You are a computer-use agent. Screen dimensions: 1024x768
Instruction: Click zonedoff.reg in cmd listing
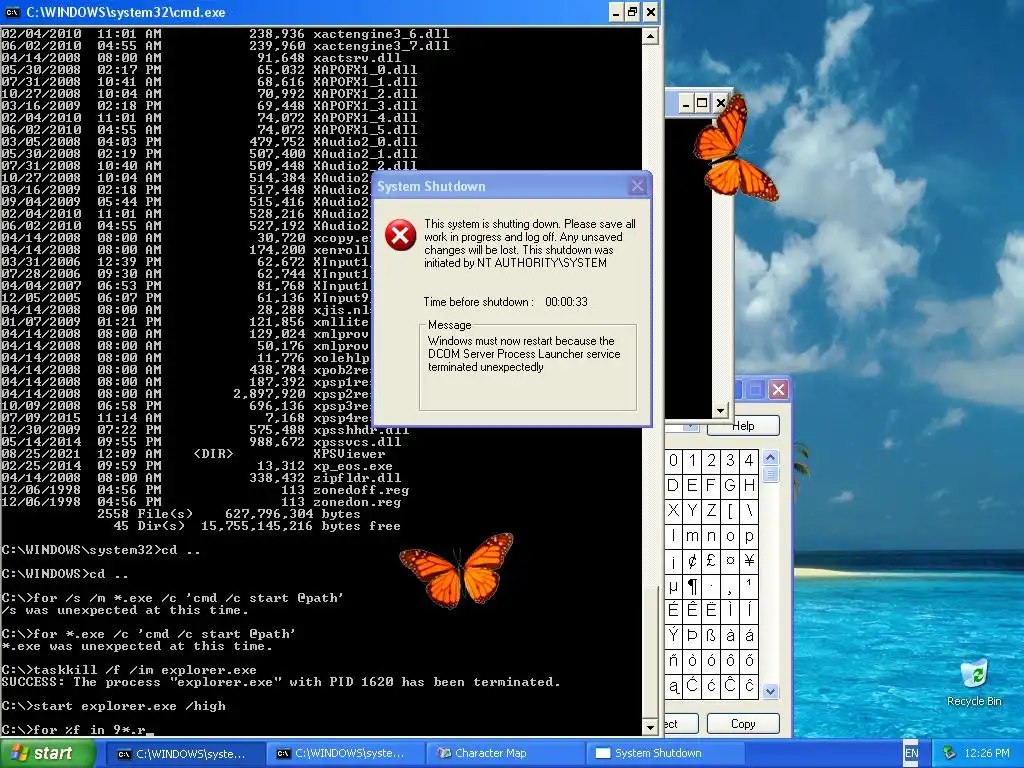click(360, 490)
